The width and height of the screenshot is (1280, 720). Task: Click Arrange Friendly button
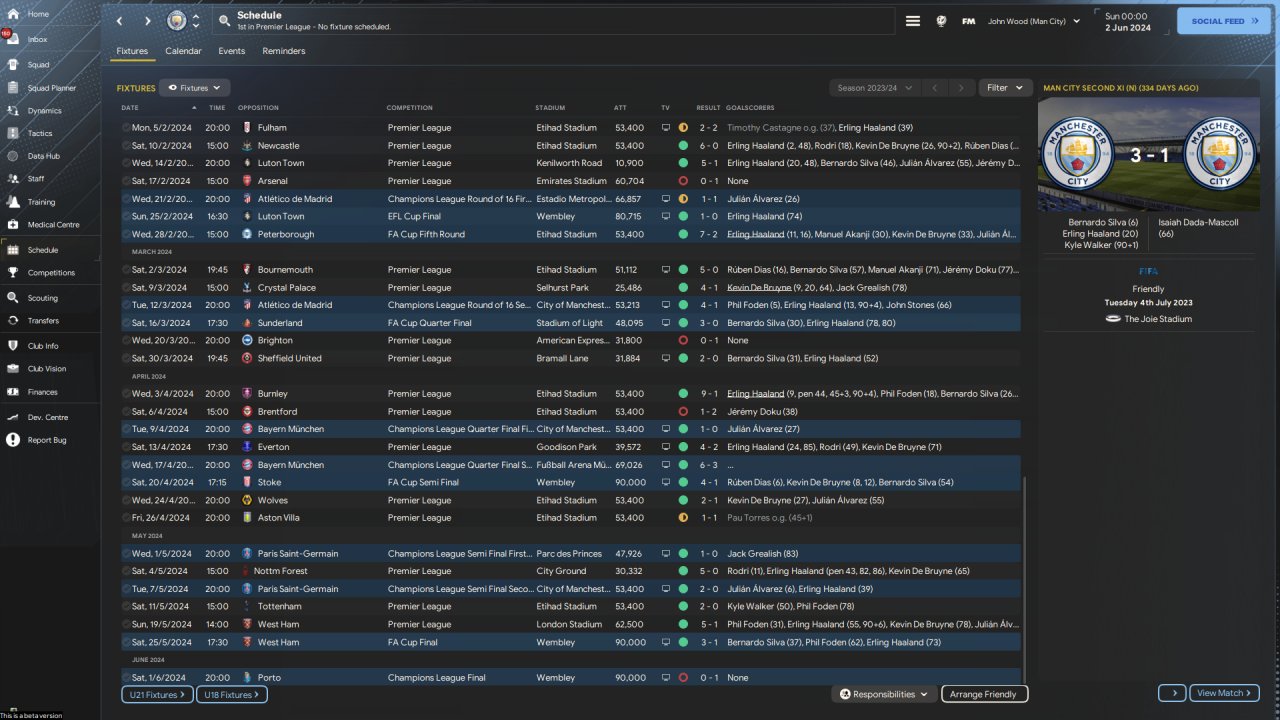[x=983, y=694]
